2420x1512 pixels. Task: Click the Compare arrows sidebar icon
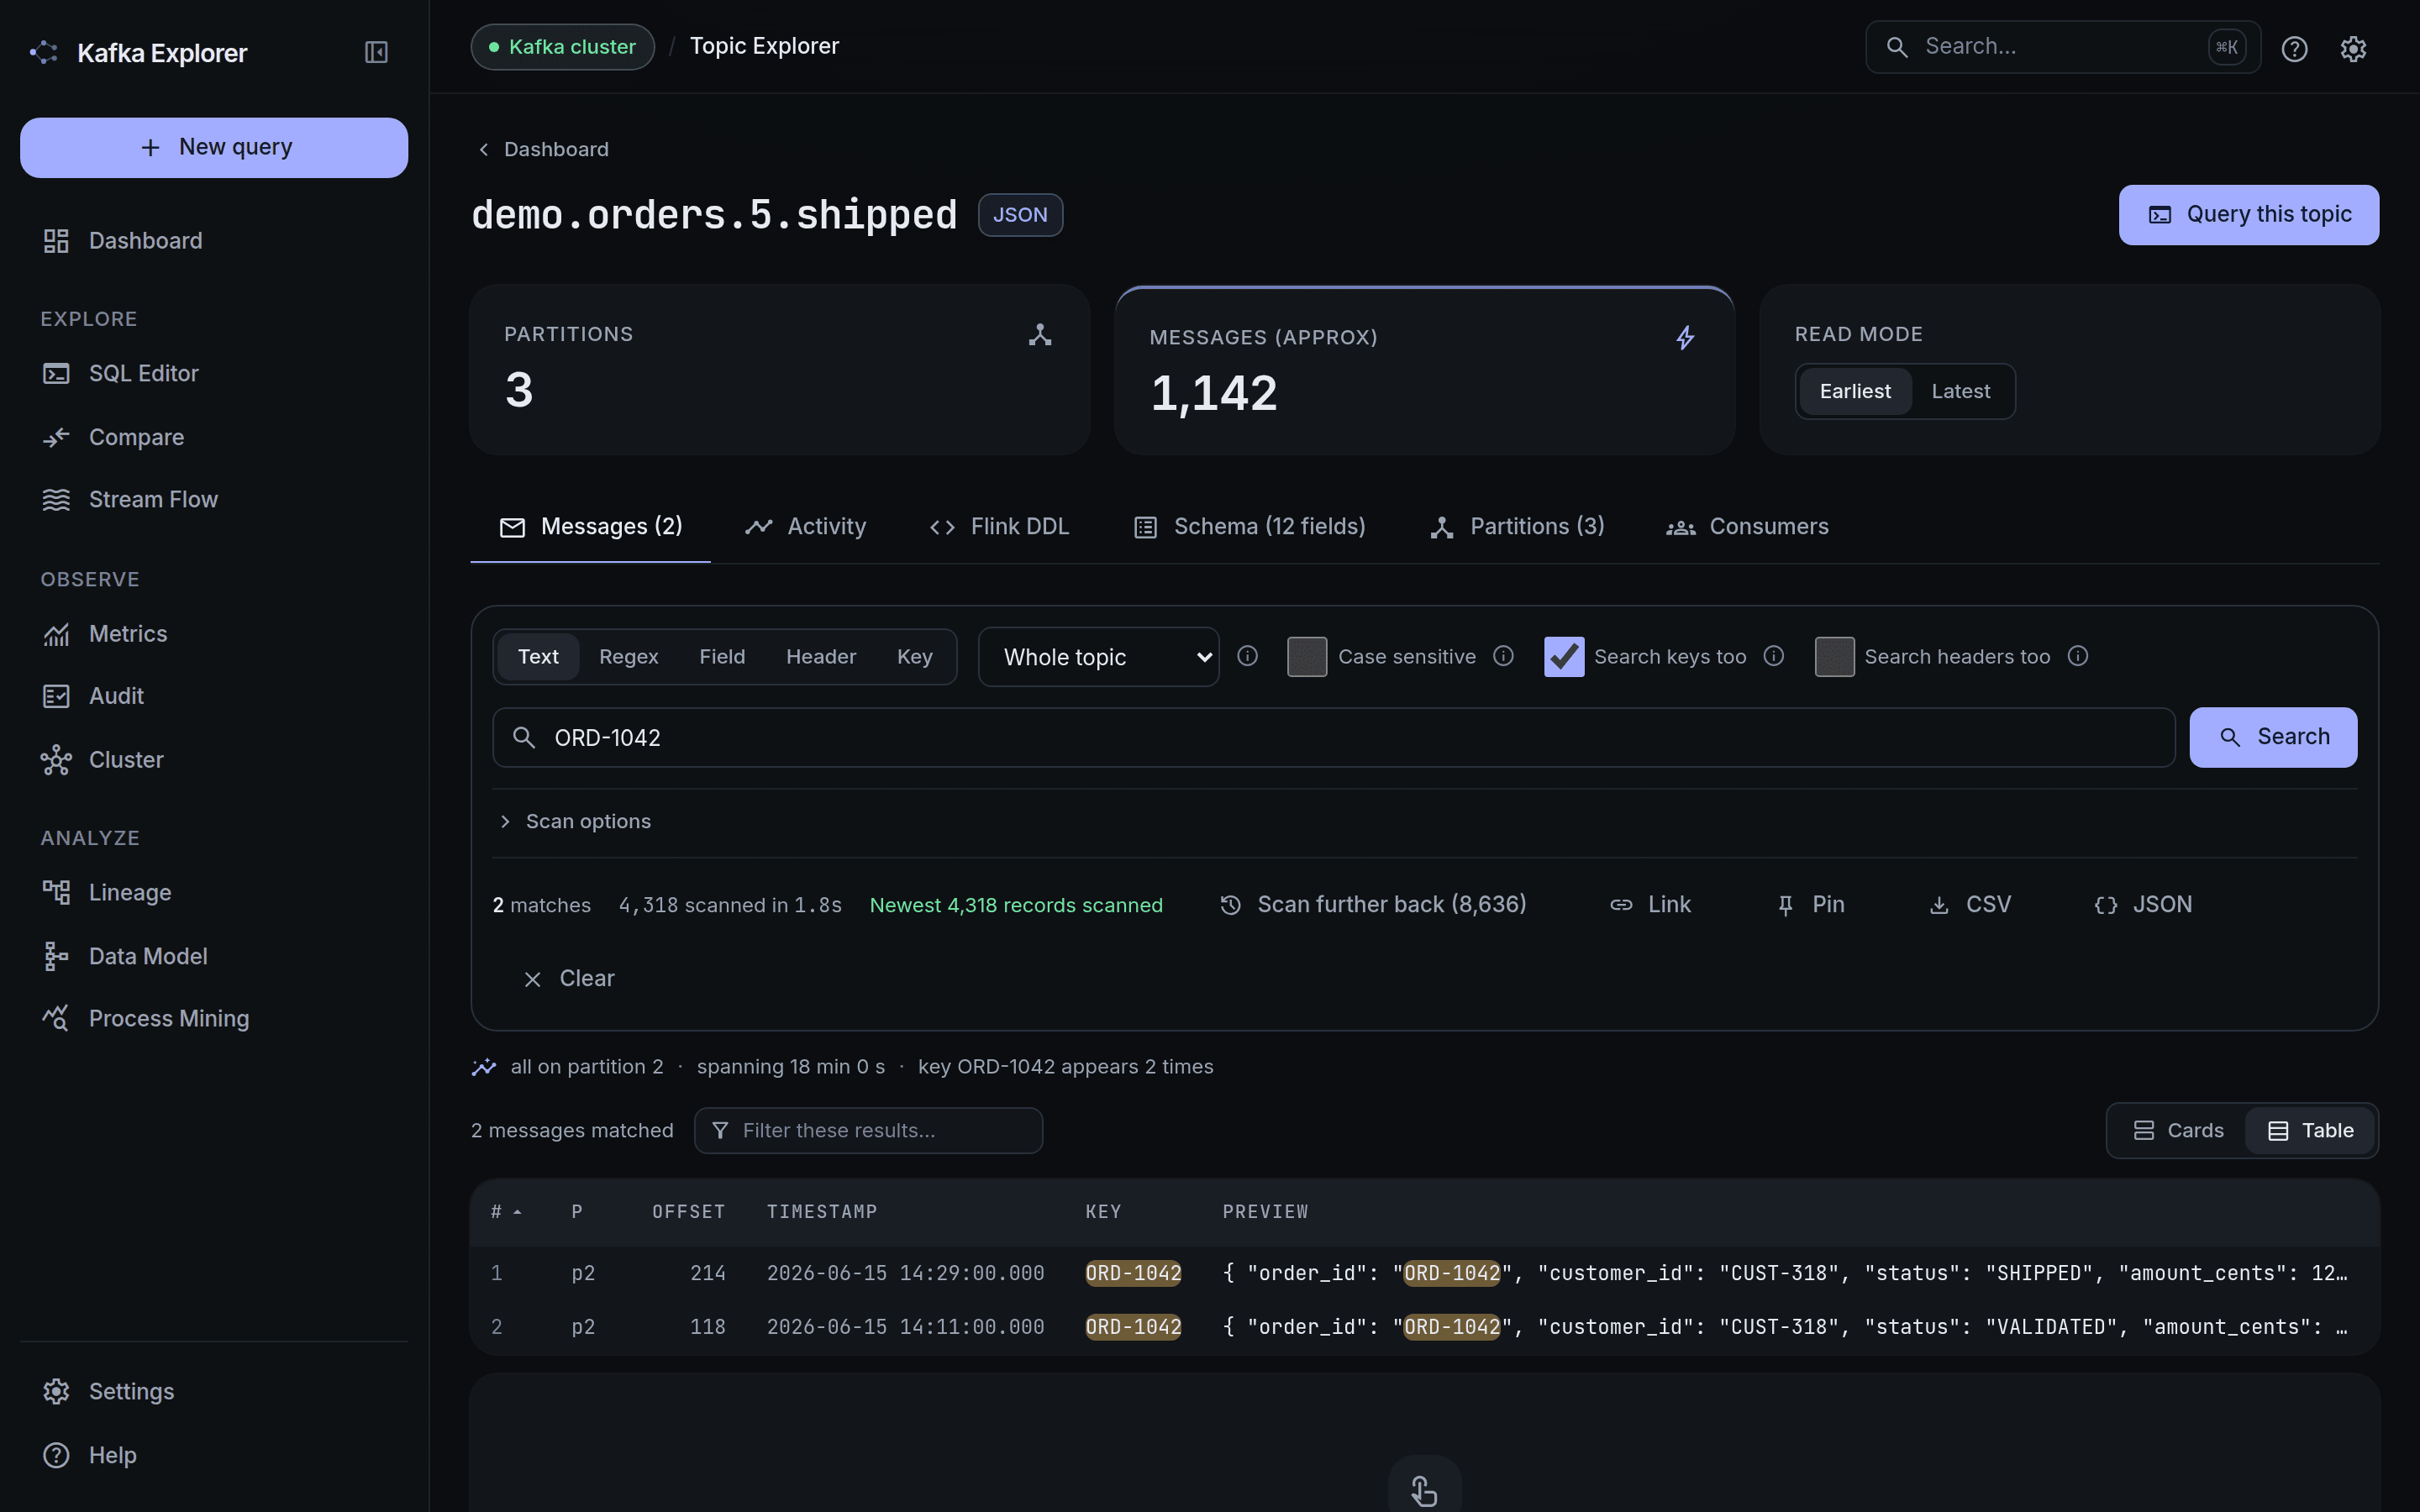click(56, 437)
